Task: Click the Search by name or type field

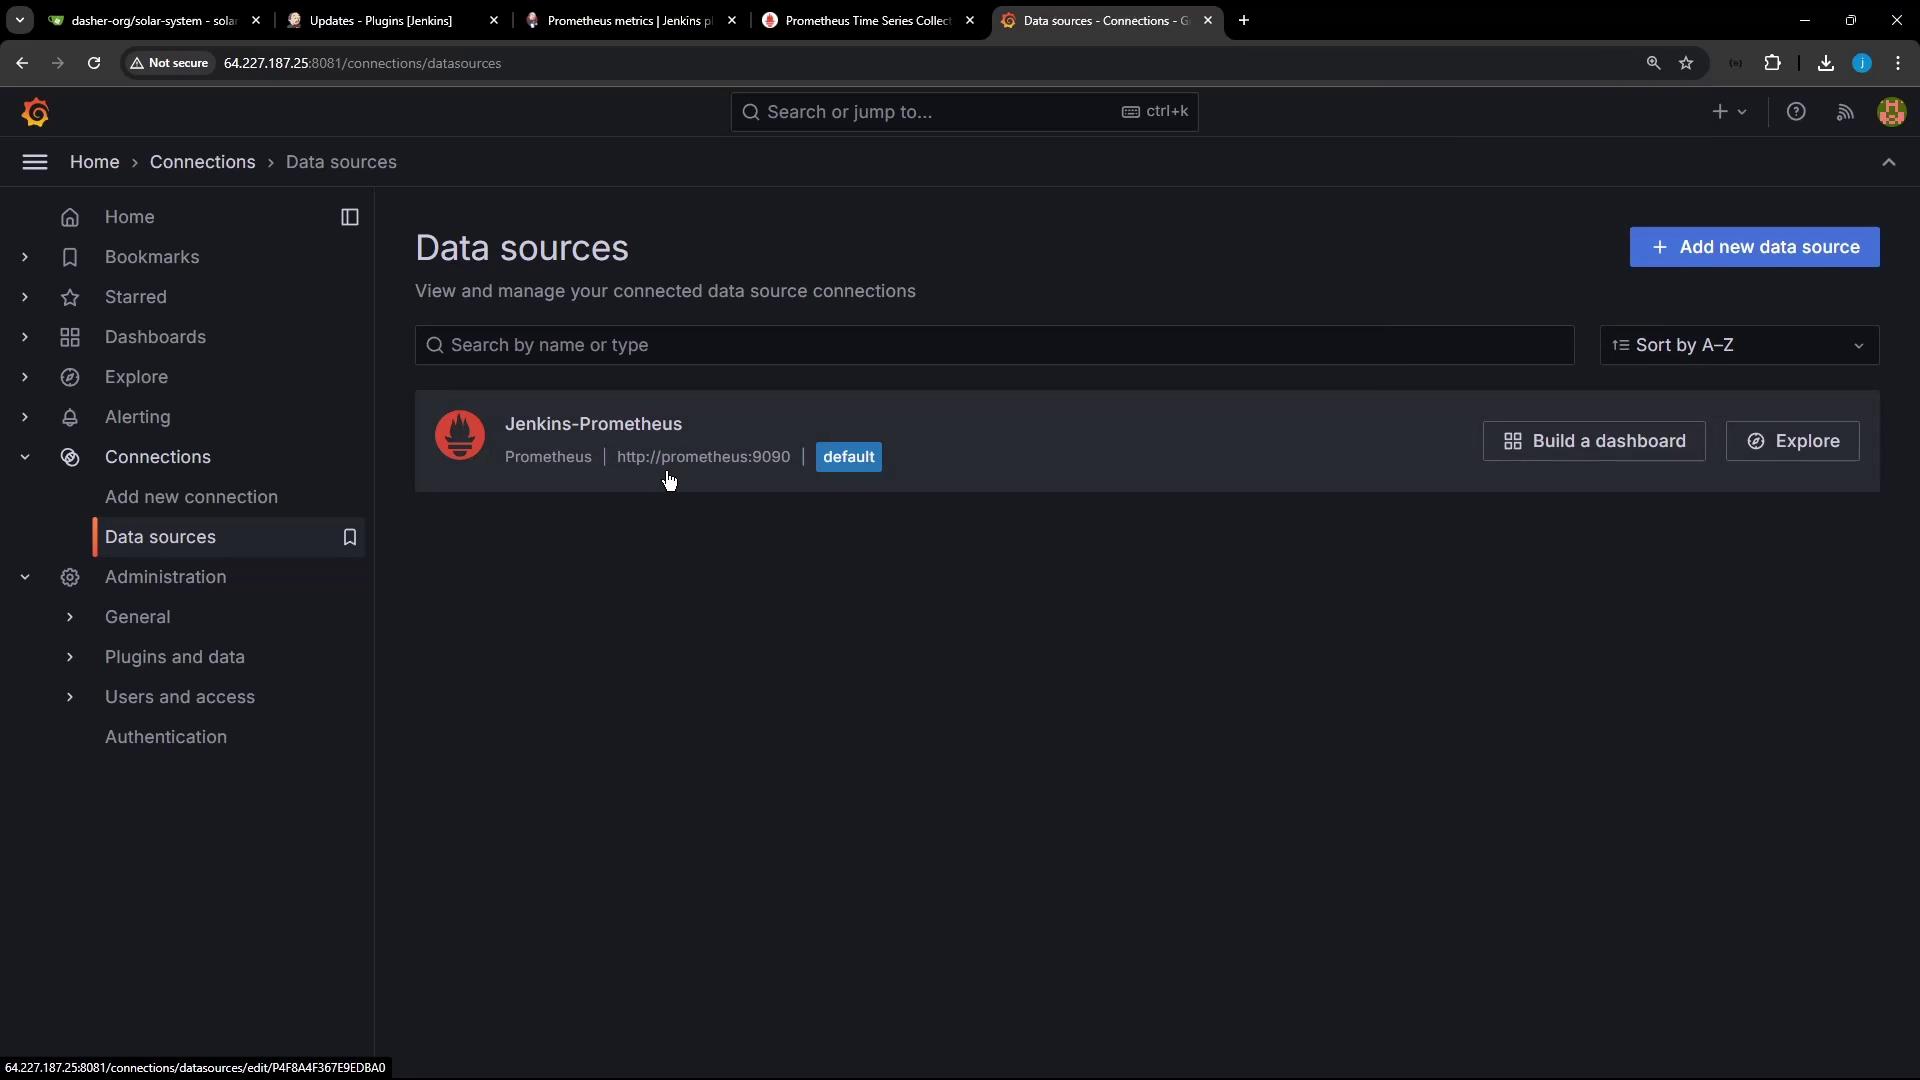Action: point(994,345)
